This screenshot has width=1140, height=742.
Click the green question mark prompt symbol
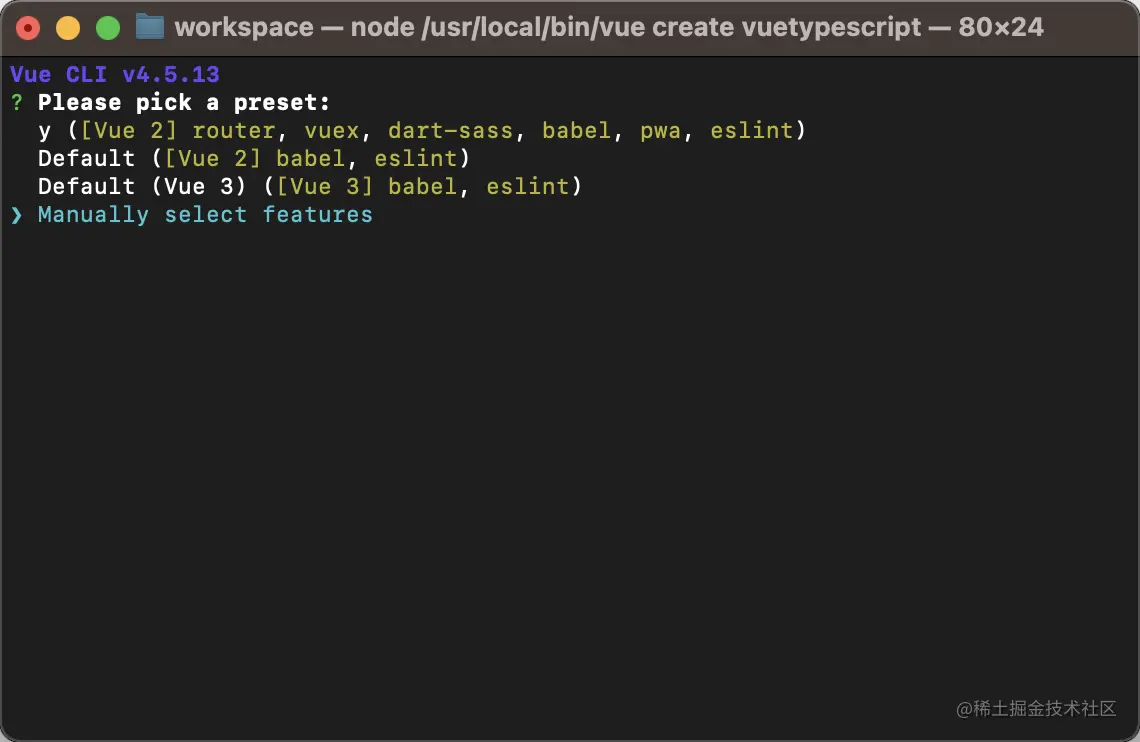click(x=17, y=102)
